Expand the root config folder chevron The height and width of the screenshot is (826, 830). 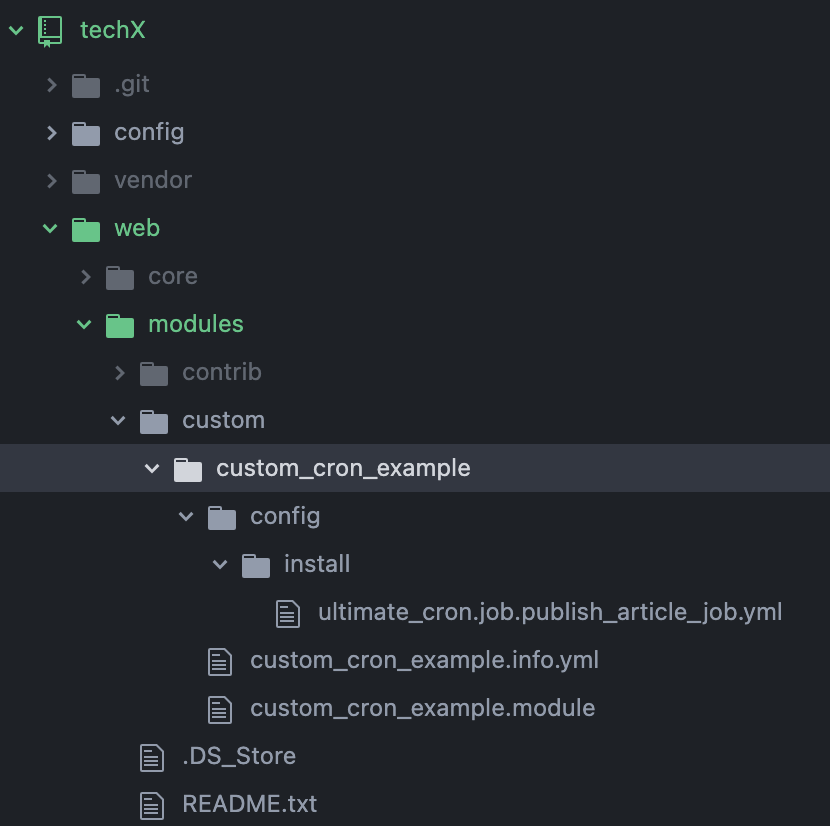point(51,133)
